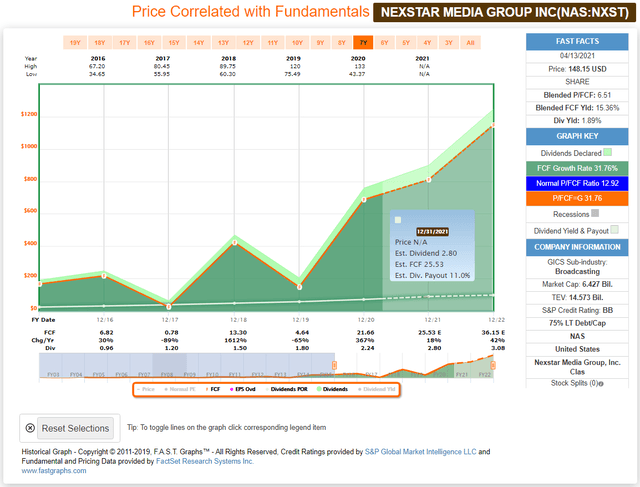
Task: Click the Price: 148.15 USD fact
Action: tap(577, 69)
